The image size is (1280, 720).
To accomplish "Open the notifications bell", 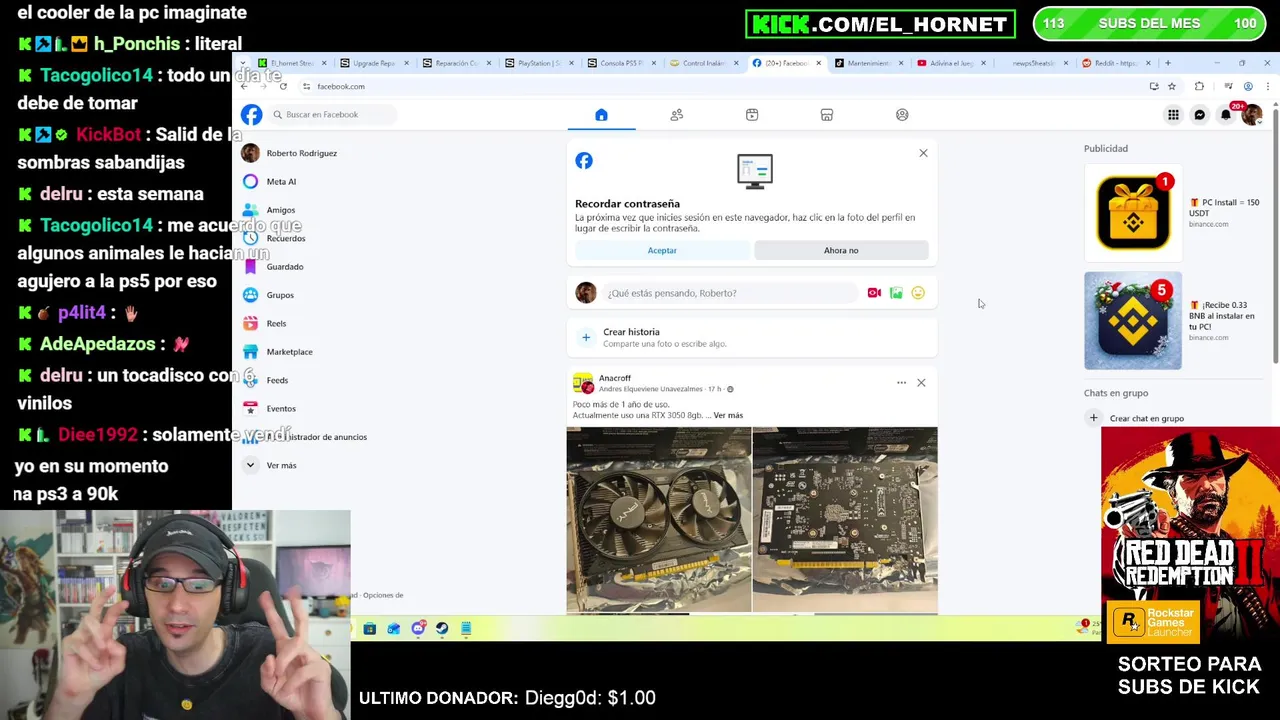I will [x=1226, y=115].
